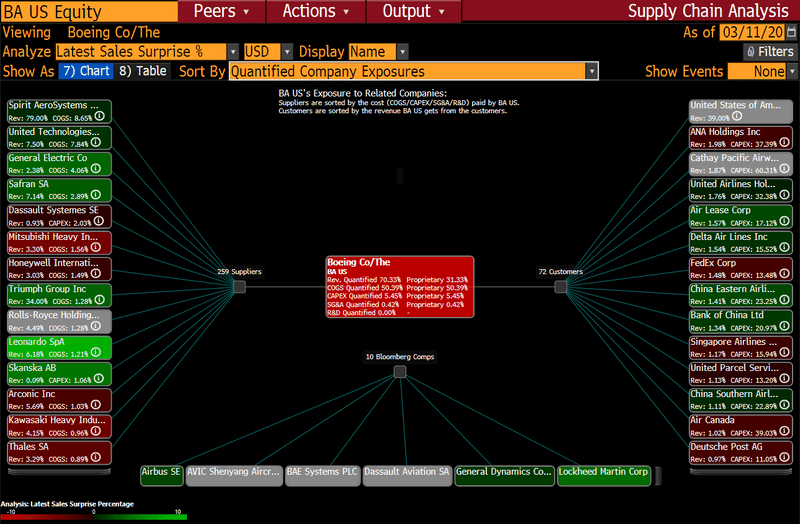This screenshot has width=800, height=524.
Task: Click the As of date field 03/11/20
Action: pos(752,32)
